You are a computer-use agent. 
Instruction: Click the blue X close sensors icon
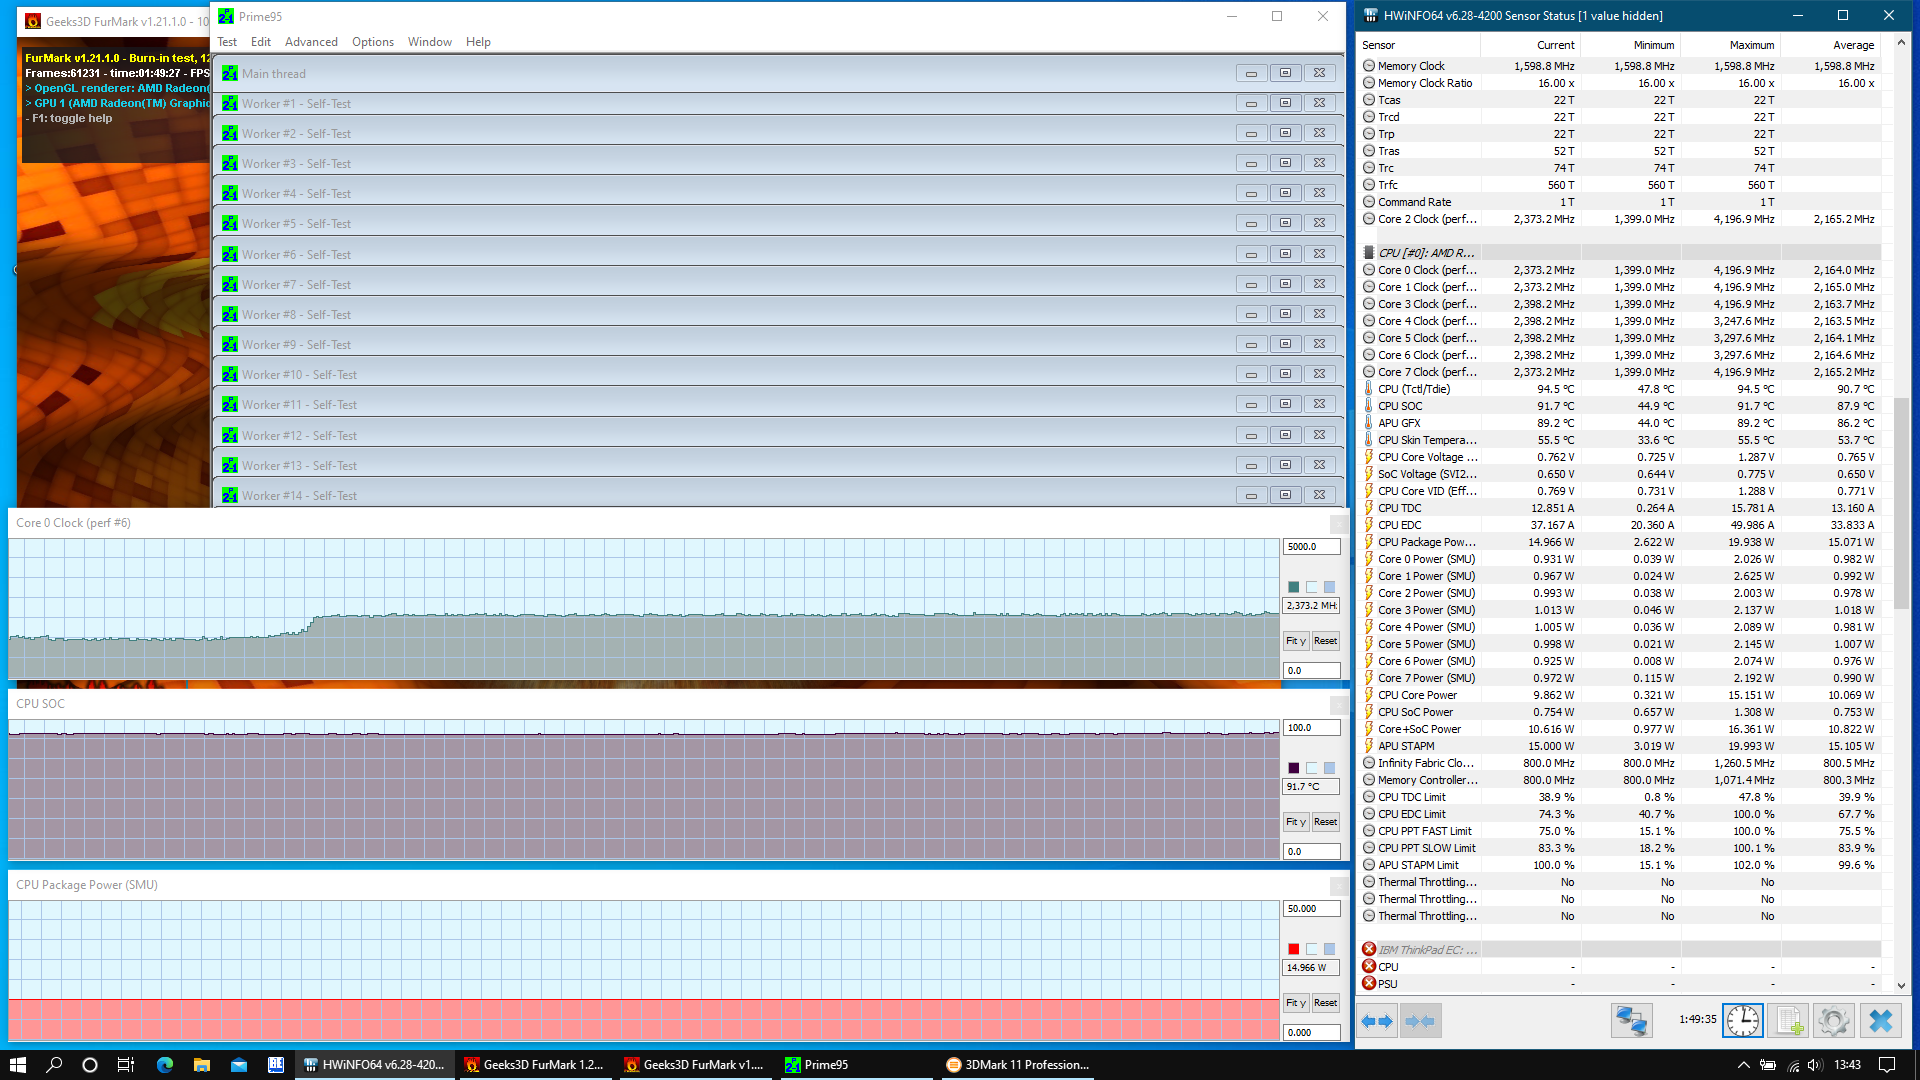point(1880,1021)
